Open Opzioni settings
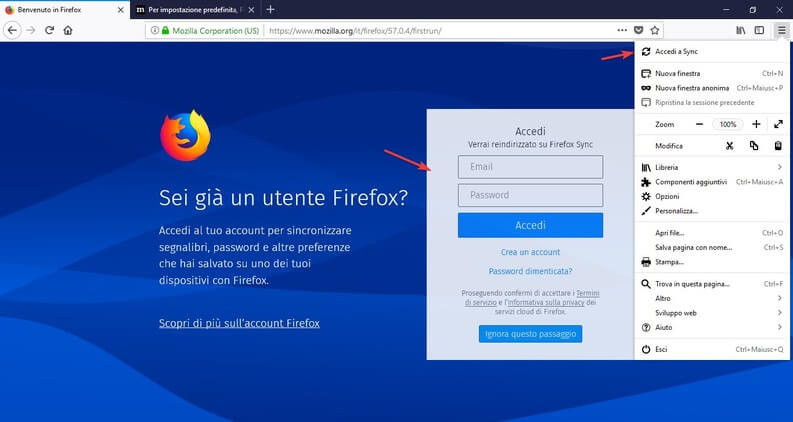This screenshot has height=422, width=793. click(x=712, y=196)
